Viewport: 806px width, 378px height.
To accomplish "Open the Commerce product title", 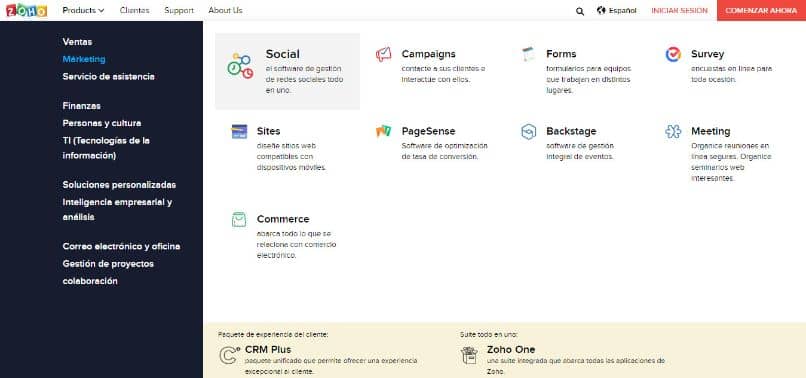I will (283, 220).
